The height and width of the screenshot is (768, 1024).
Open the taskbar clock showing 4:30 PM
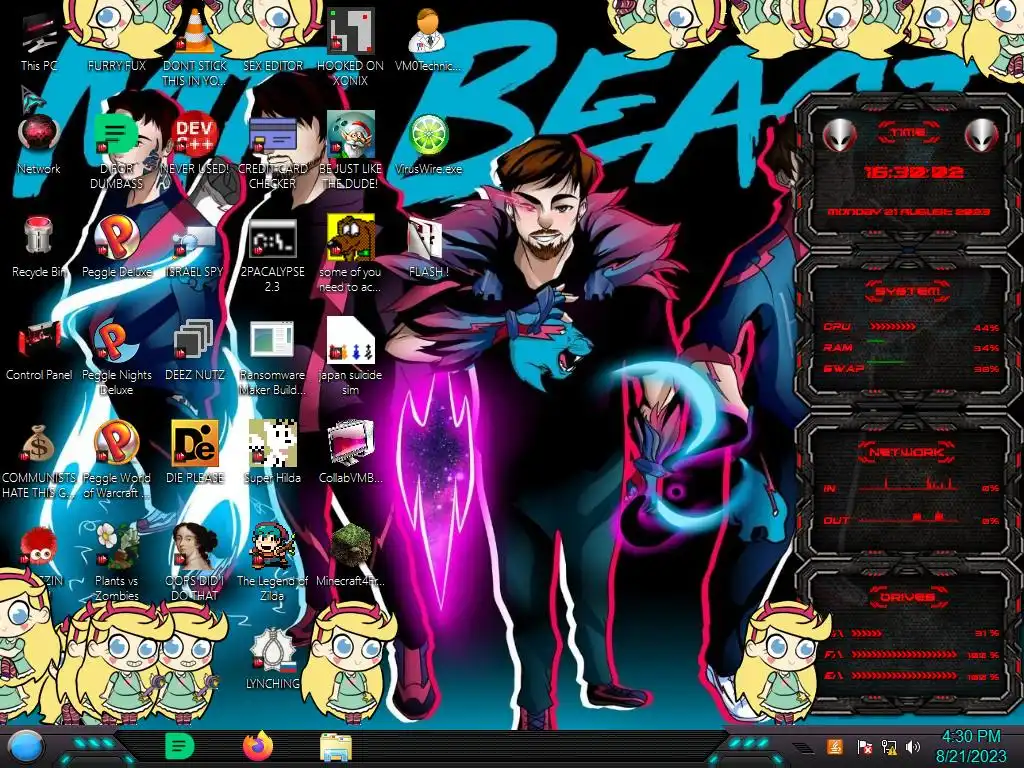[971, 746]
